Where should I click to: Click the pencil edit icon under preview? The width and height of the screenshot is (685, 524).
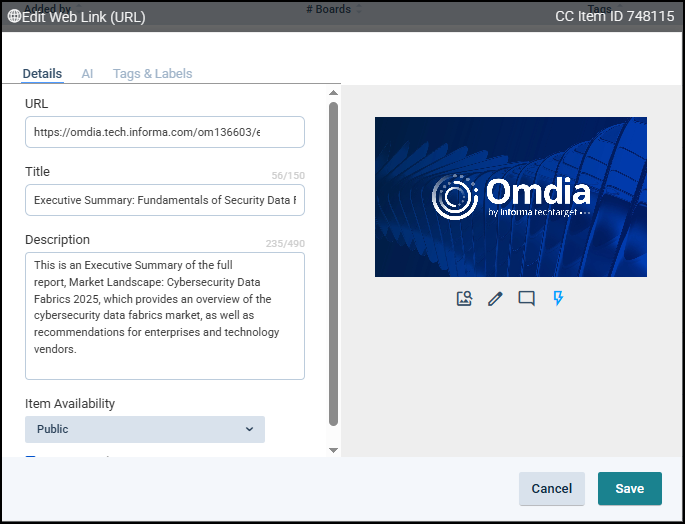tap(495, 298)
